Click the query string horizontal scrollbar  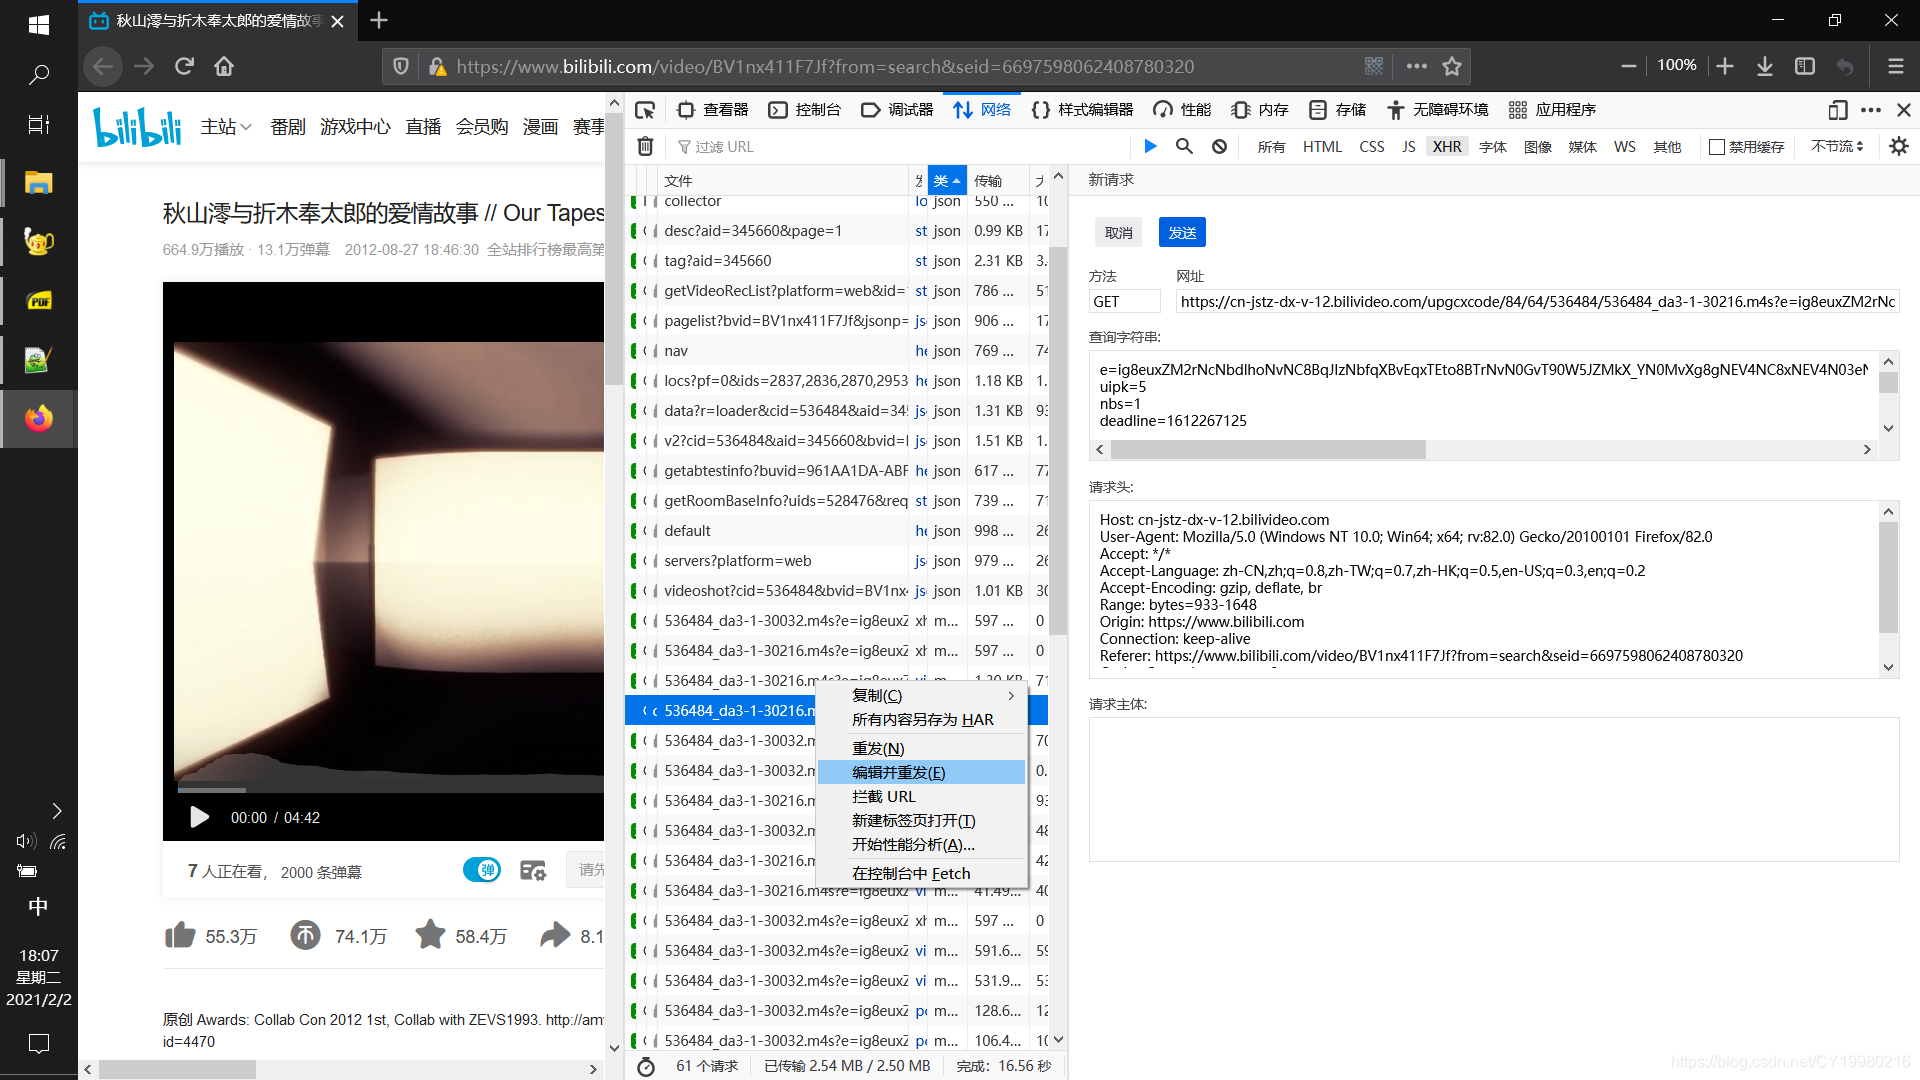click(x=1268, y=450)
